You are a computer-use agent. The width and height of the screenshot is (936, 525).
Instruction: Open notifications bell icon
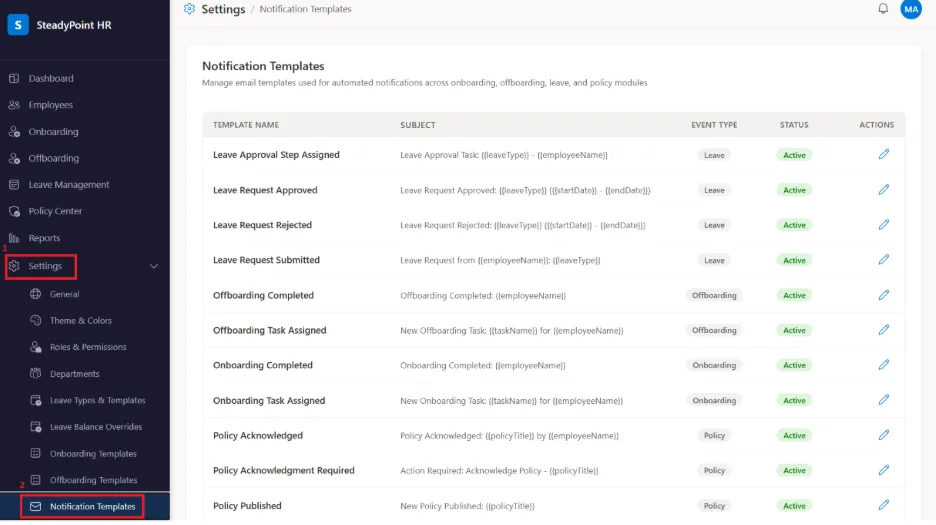pyautogui.click(x=883, y=9)
